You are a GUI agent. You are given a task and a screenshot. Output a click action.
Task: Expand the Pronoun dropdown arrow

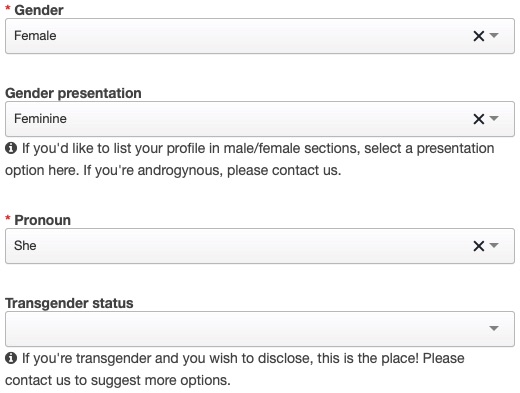(494, 246)
